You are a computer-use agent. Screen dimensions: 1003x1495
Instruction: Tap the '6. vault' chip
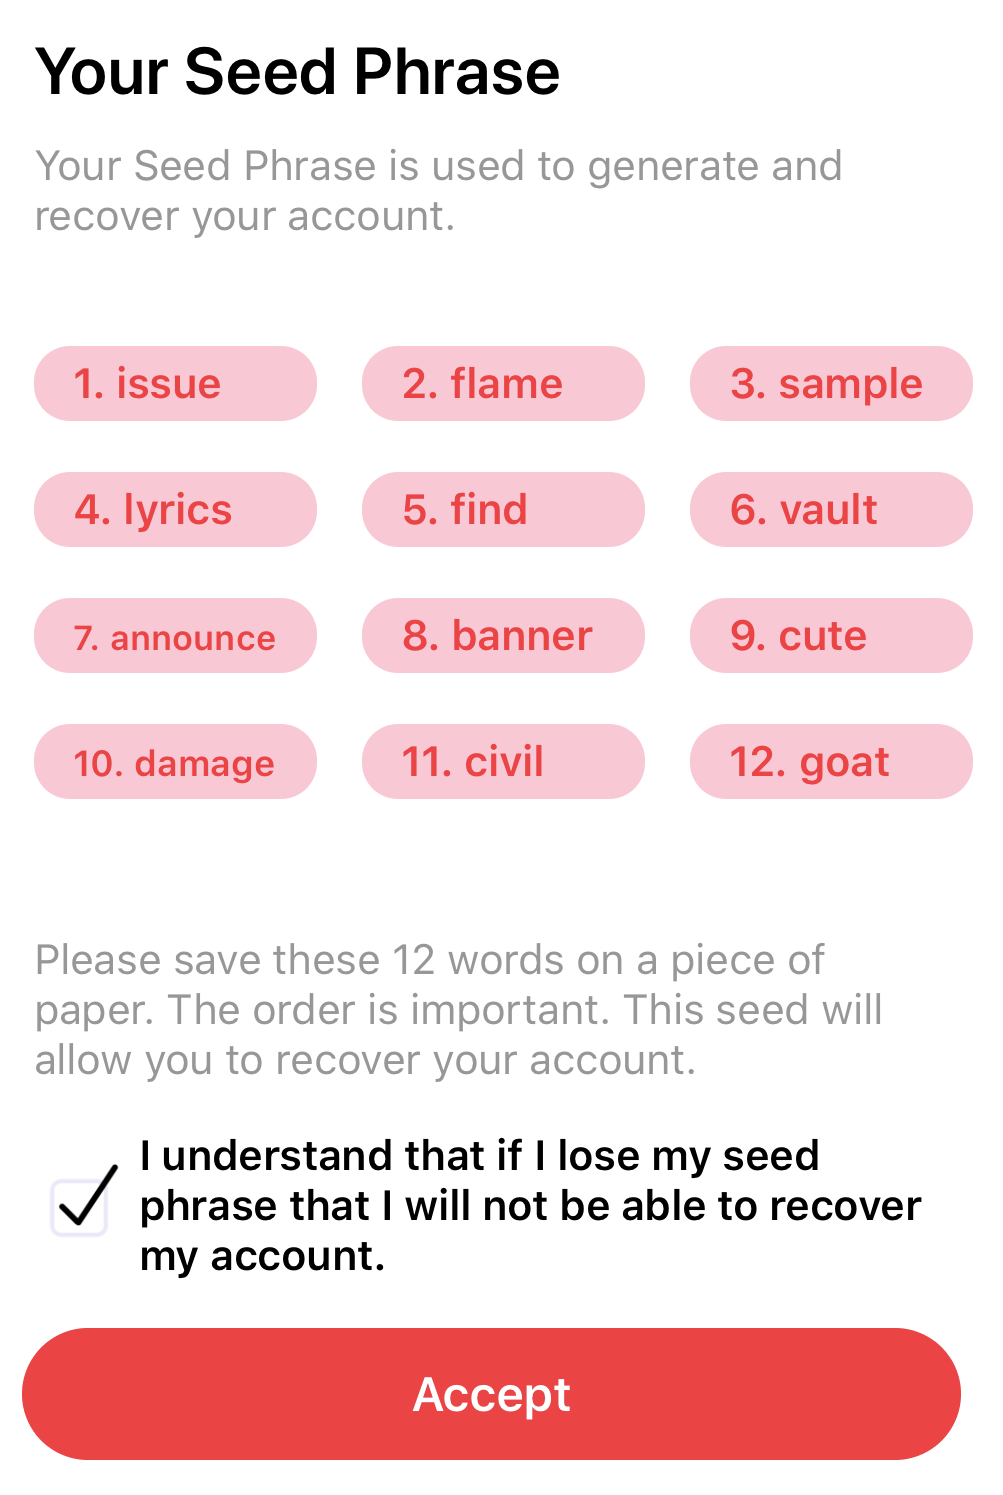830,510
